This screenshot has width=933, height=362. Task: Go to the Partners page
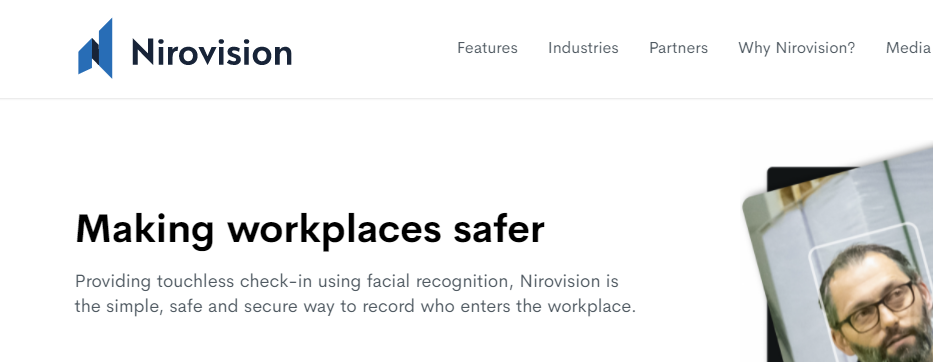point(678,48)
